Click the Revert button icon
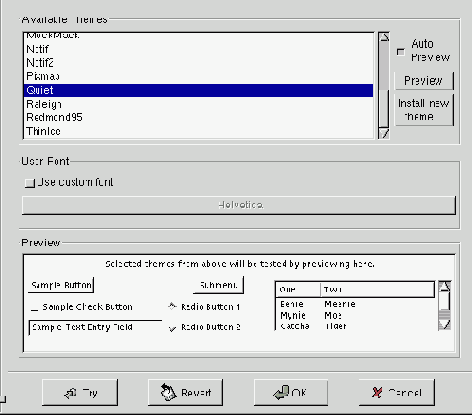This screenshot has width=472, height=415. 168,392
